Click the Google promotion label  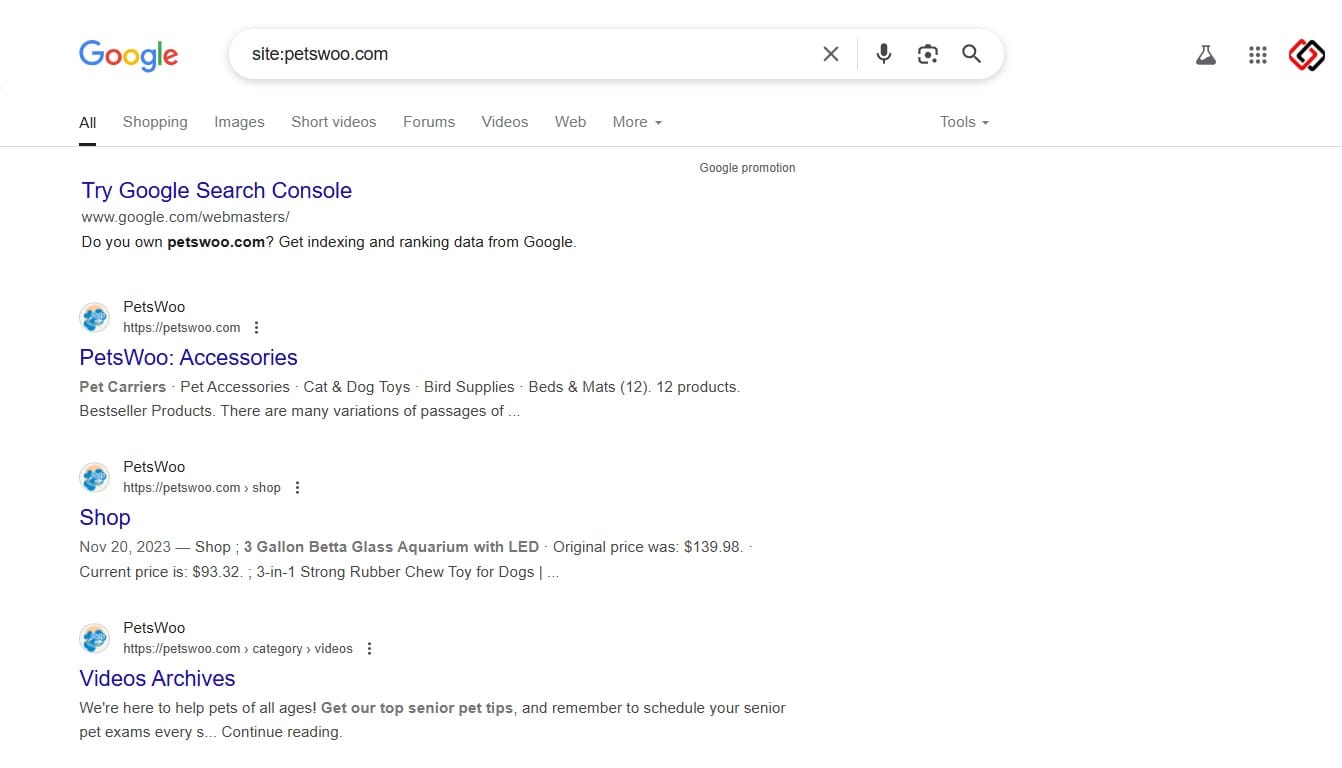pyautogui.click(x=747, y=168)
